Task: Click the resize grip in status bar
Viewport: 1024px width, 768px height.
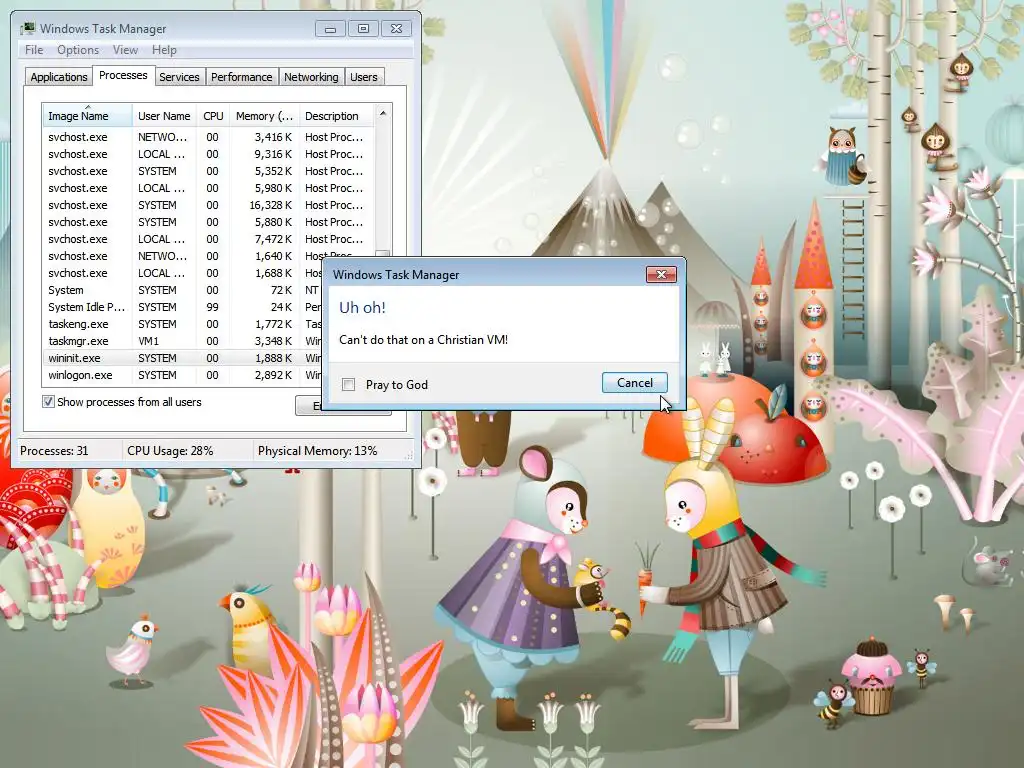Action: pyautogui.click(x=410, y=456)
